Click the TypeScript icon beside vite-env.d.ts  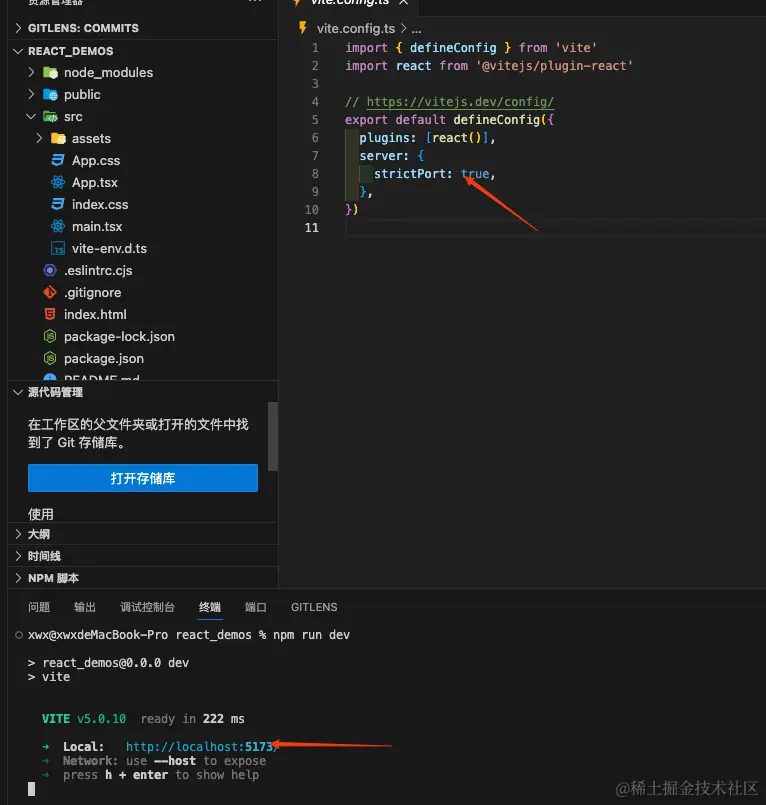click(58, 248)
